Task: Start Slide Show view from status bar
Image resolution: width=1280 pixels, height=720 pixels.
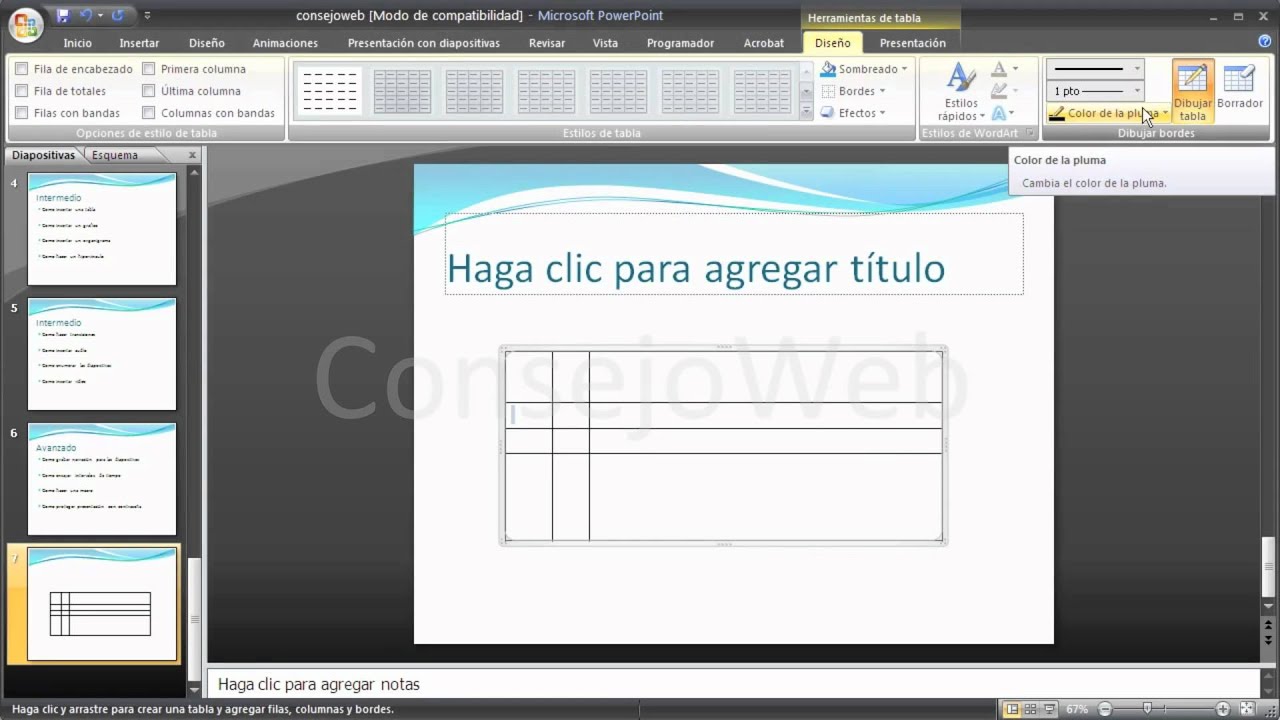Action: [1048, 709]
